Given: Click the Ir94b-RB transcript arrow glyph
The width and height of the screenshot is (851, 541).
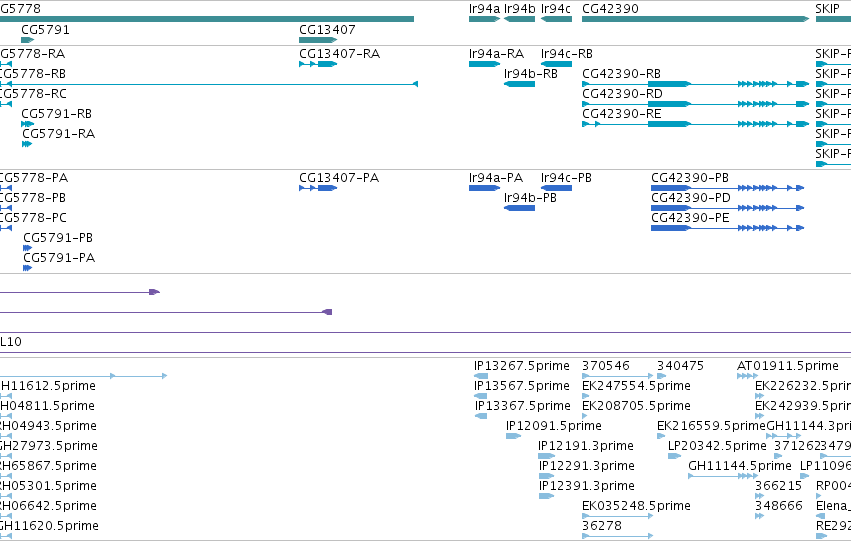Looking at the screenshot, I should click(x=519, y=84).
